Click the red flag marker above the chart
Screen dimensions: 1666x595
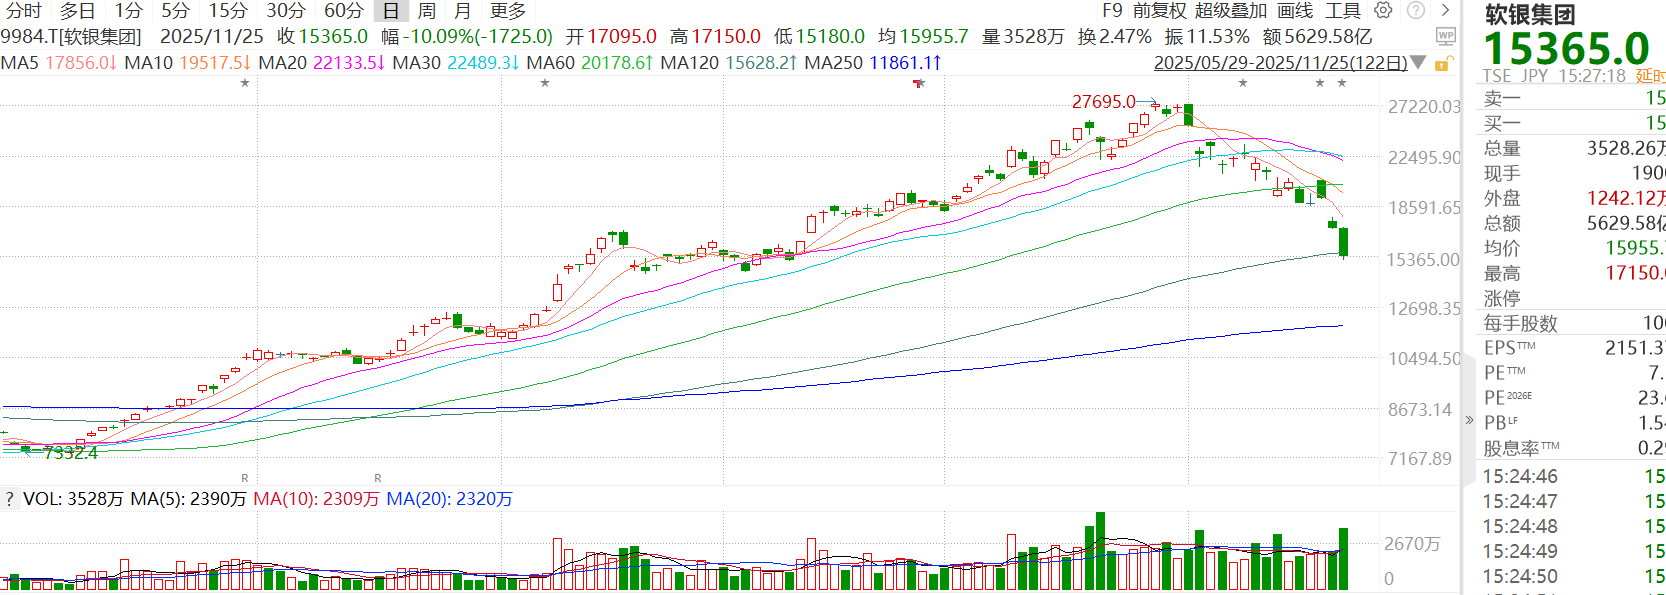click(x=919, y=83)
